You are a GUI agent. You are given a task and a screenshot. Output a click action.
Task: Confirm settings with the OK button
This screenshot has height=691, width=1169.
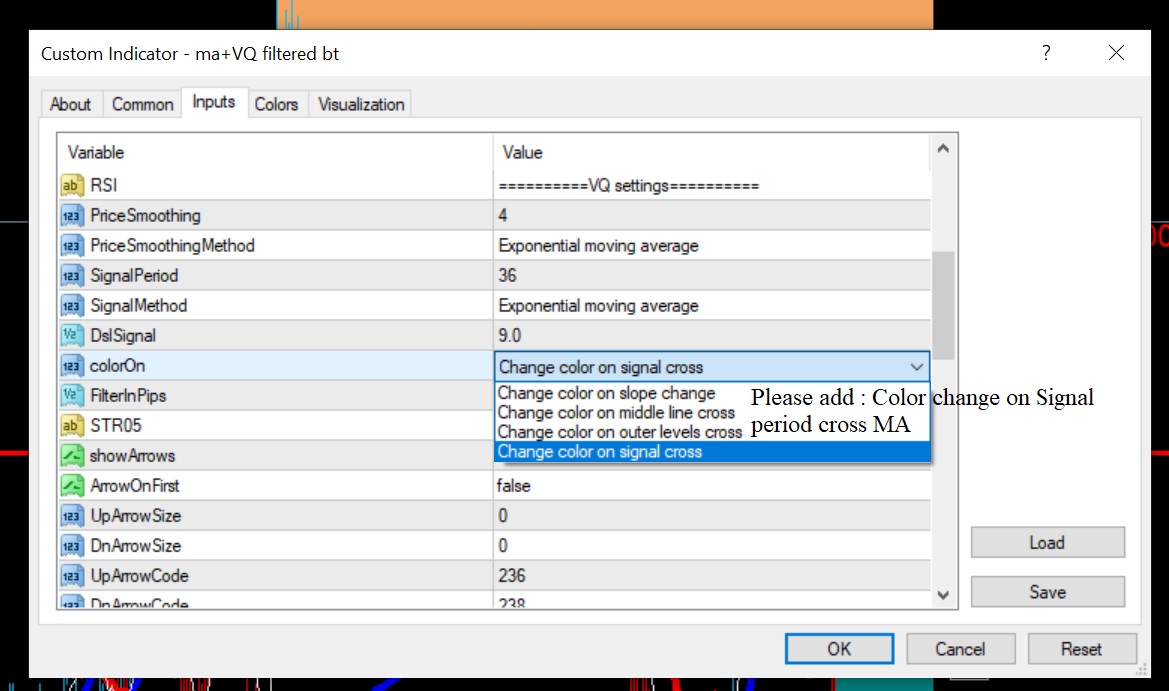click(x=839, y=649)
